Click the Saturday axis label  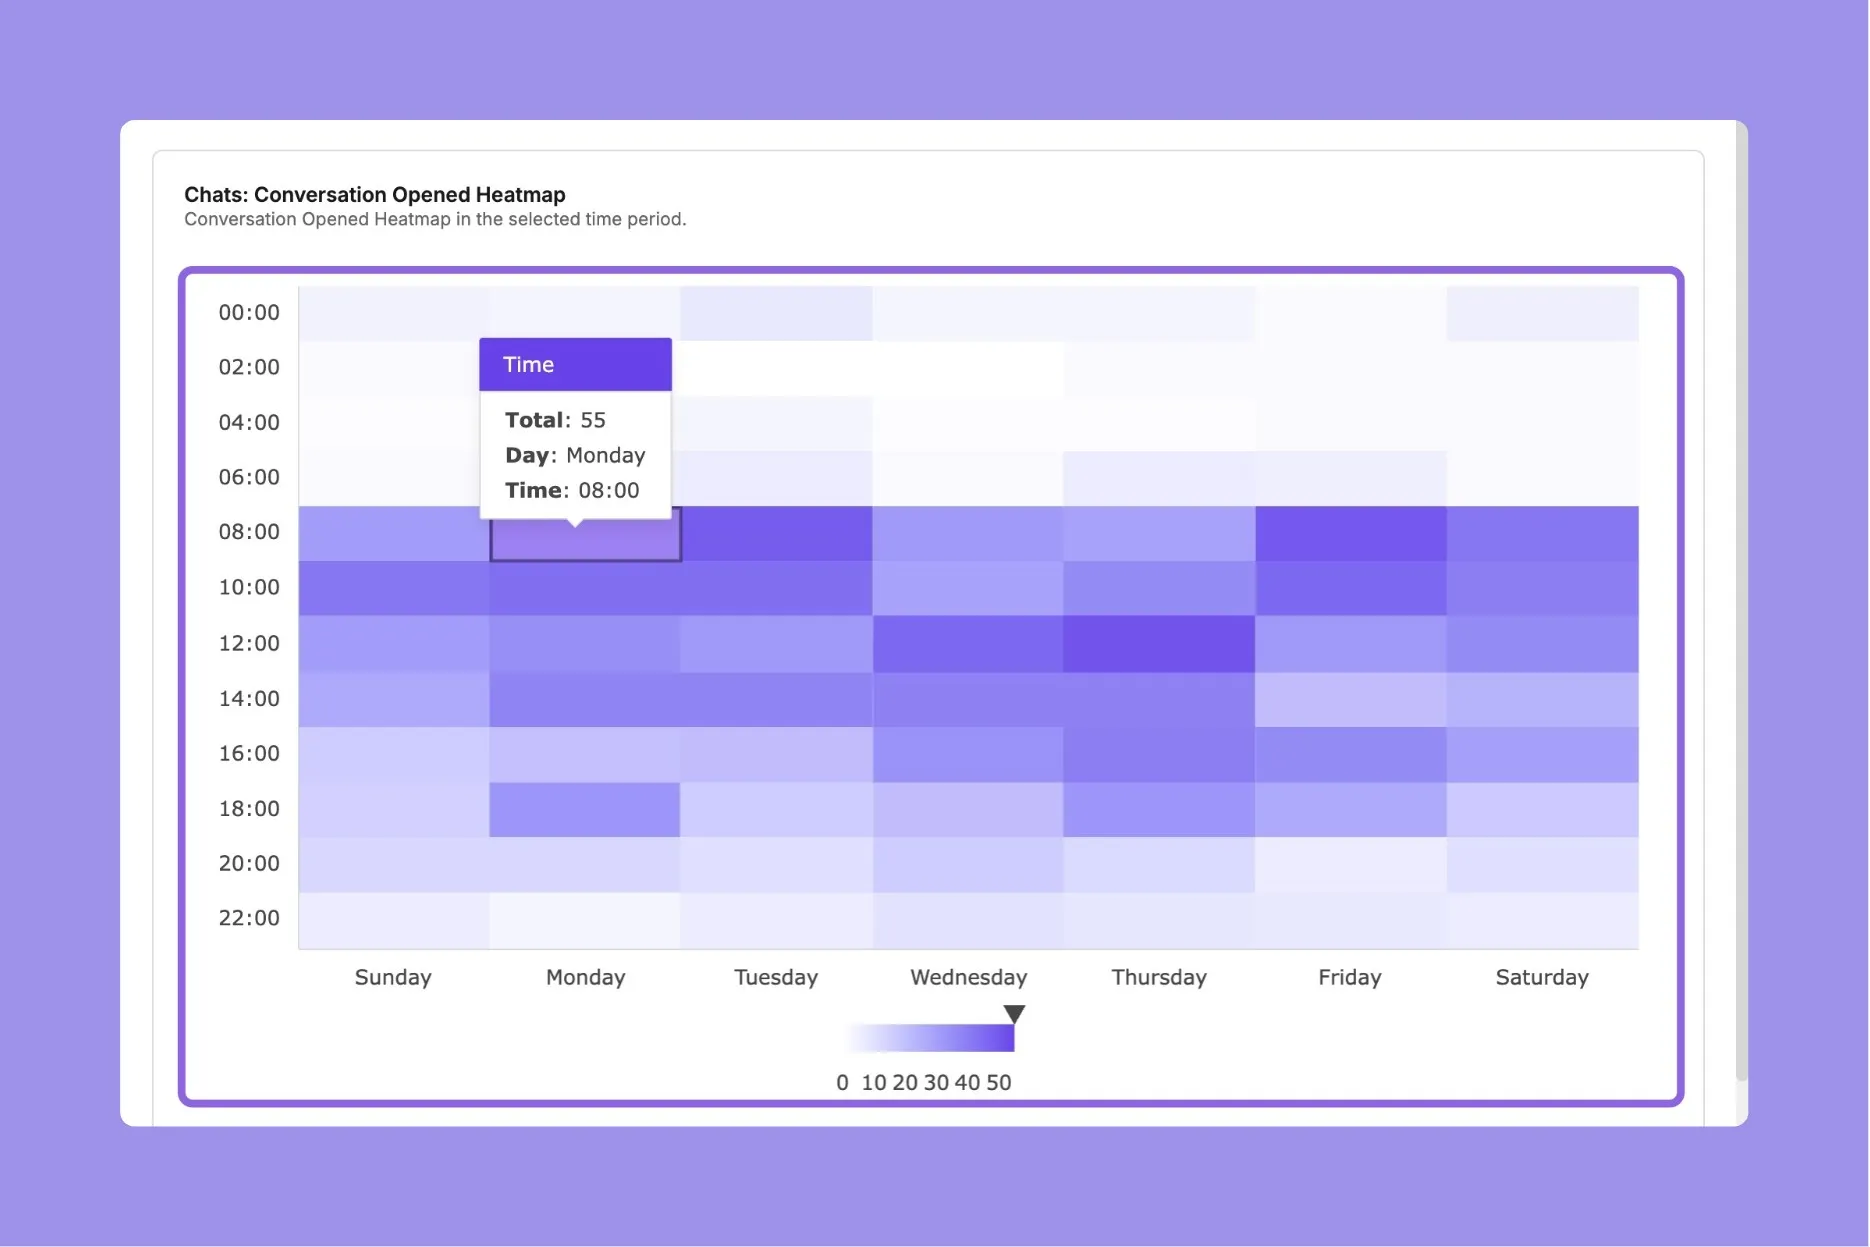(1542, 977)
